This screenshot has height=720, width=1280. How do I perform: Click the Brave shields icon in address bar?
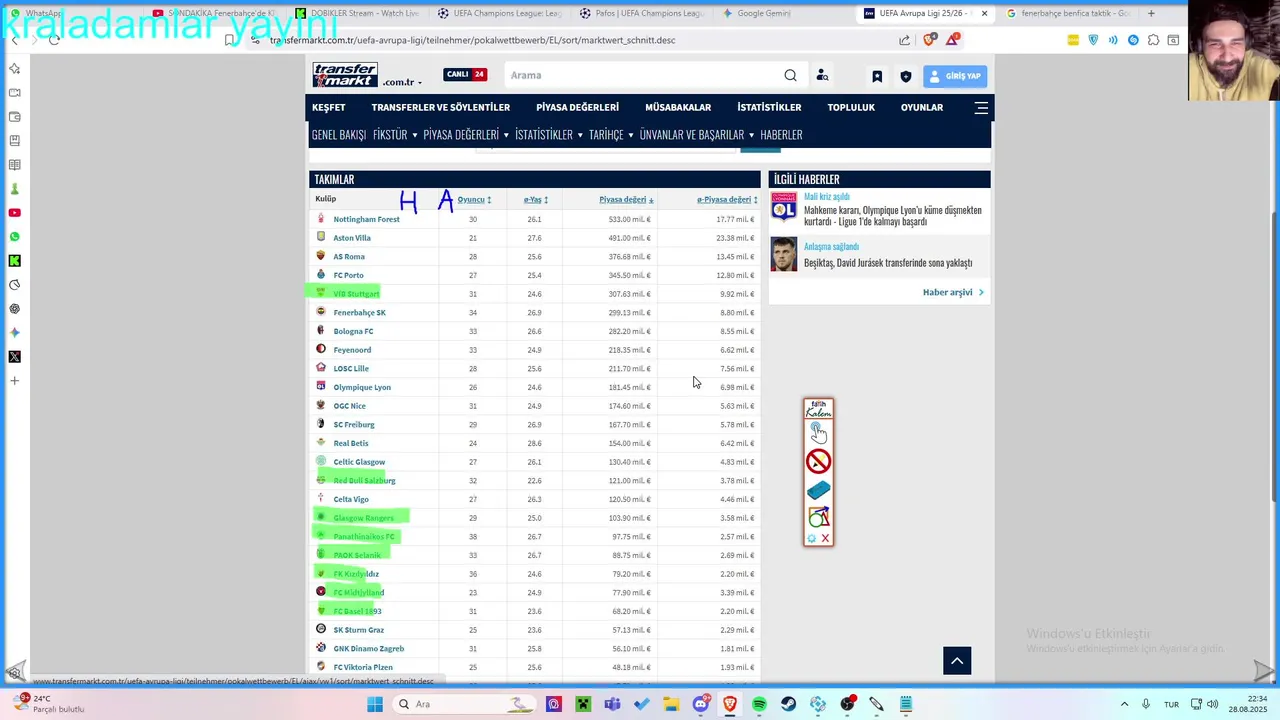[x=929, y=40]
